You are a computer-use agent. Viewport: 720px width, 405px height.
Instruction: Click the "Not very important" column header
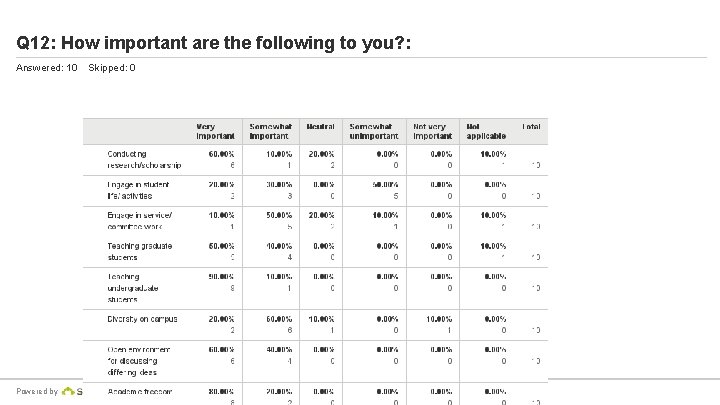coord(433,131)
